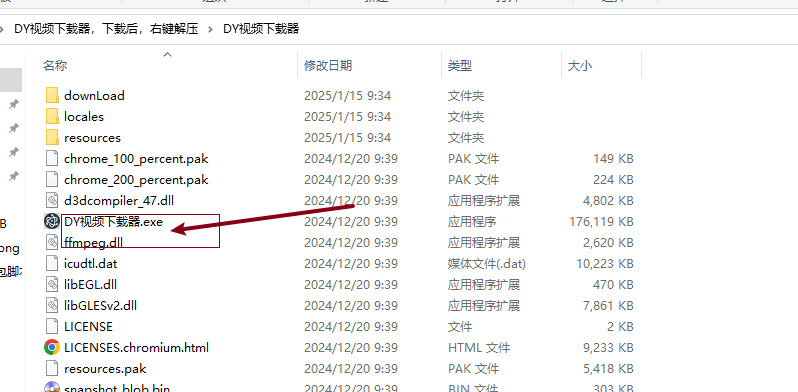Select the file name ffmpeg.dll
This screenshot has height=392, width=798.
click(x=94, y=243)
